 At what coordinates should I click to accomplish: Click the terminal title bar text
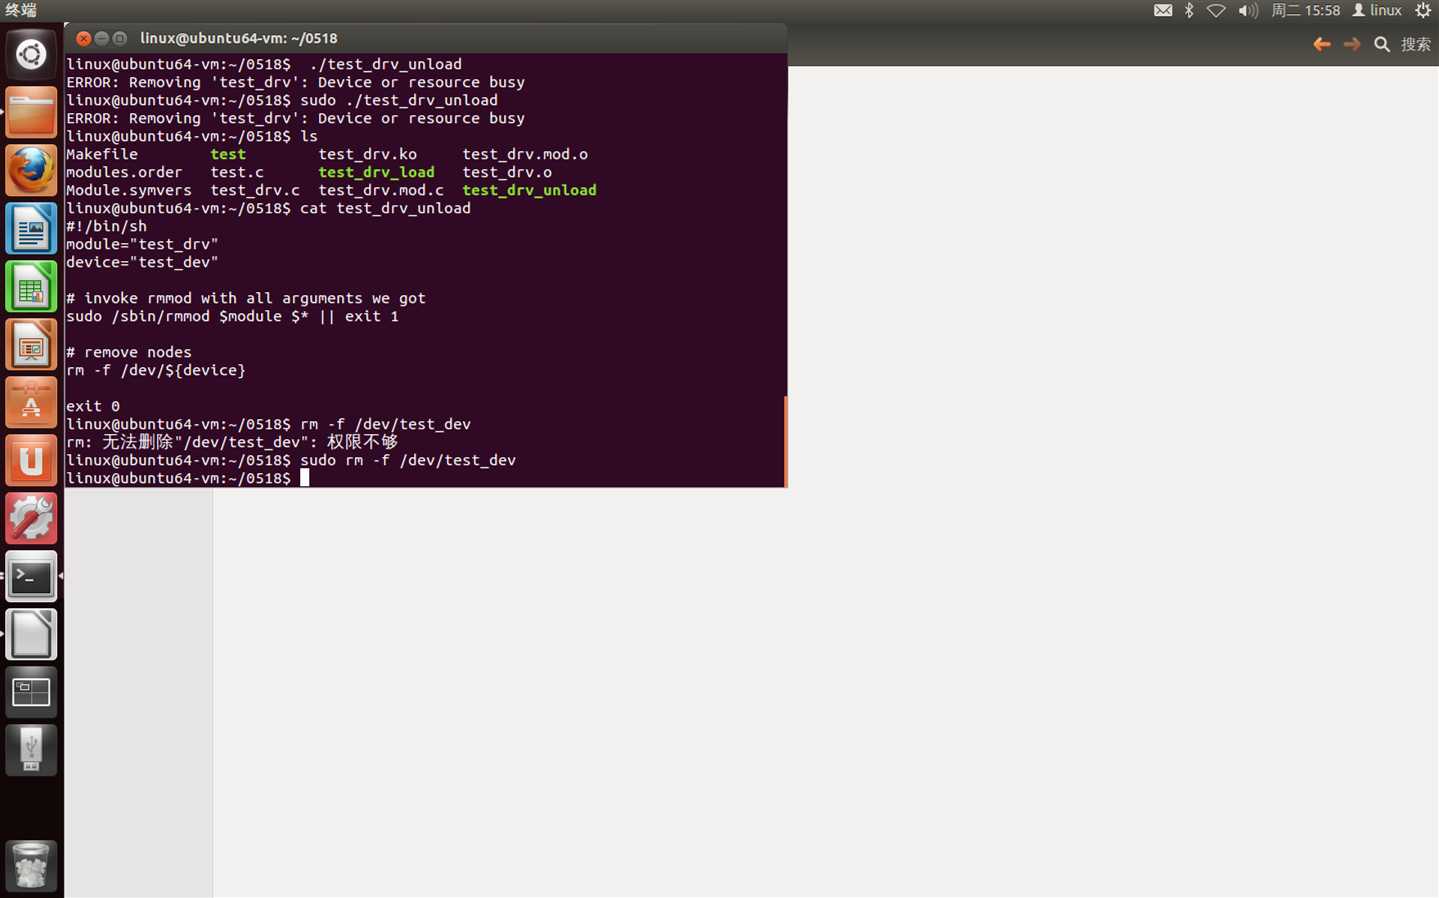[x=239, y=38]
